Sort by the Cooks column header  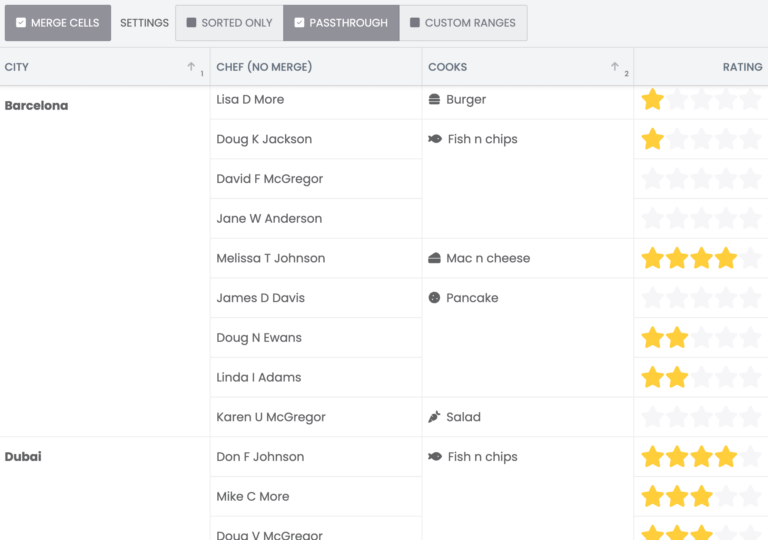(528, 67)
